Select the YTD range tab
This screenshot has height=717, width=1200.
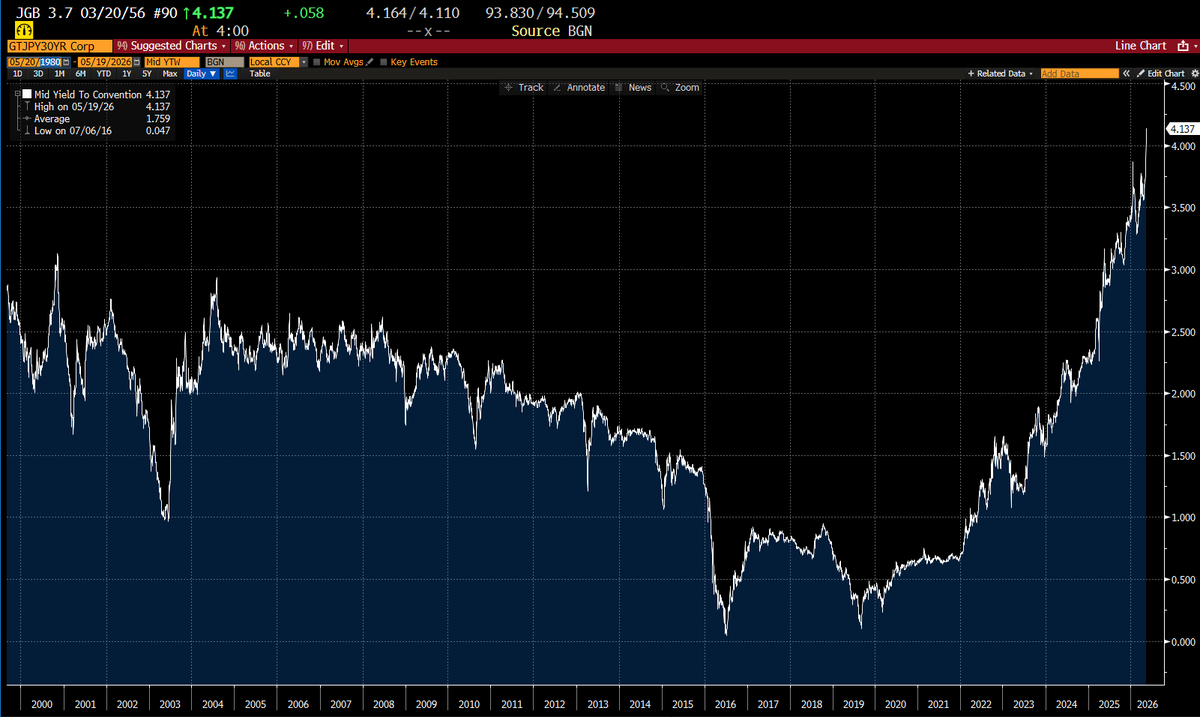click(103, 73)
